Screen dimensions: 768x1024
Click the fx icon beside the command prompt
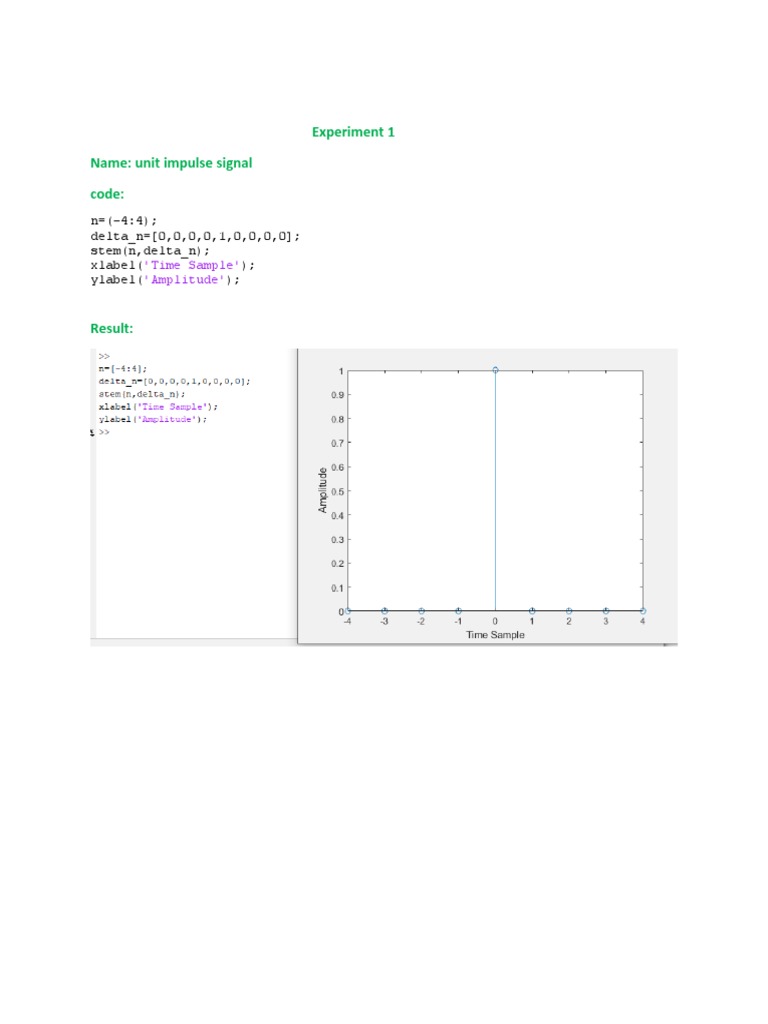tap(93, 432)
